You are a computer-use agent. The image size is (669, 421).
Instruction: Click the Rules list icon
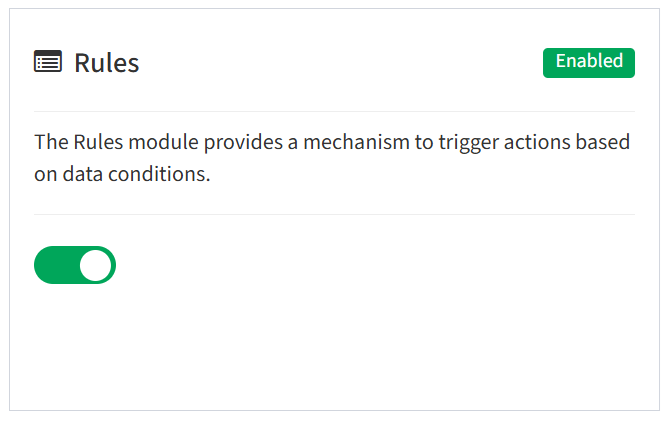pos(48,61)
